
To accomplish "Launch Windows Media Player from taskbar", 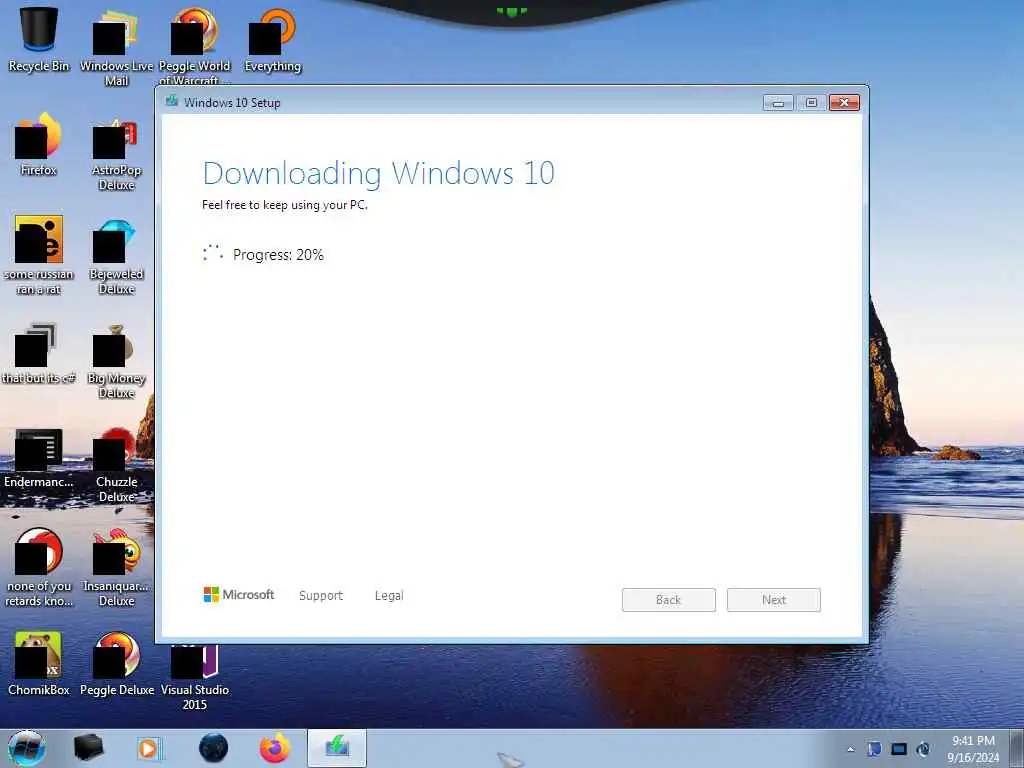I will (x=150, y=748).
